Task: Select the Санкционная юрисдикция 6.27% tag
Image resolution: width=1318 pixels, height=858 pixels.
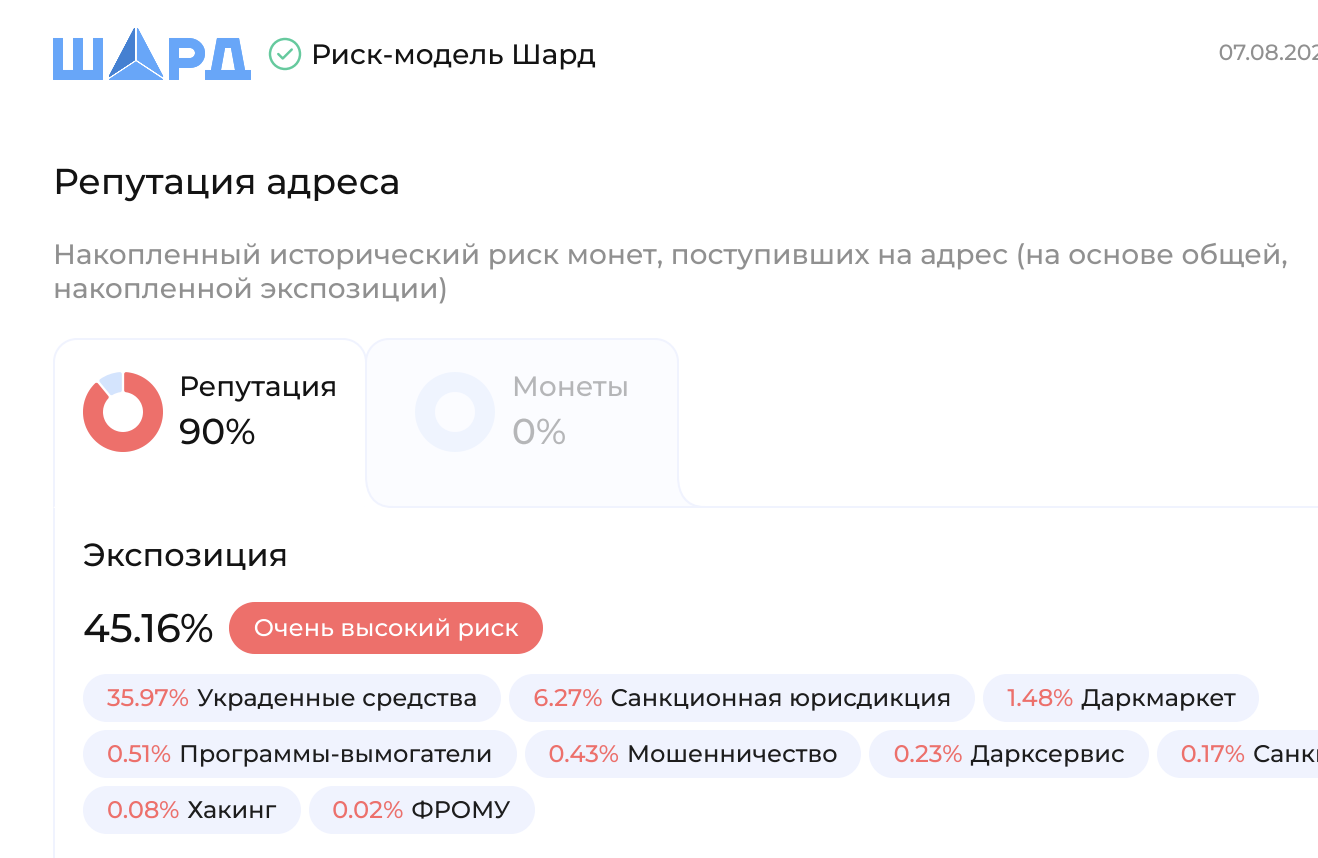Action: point(742,698)
